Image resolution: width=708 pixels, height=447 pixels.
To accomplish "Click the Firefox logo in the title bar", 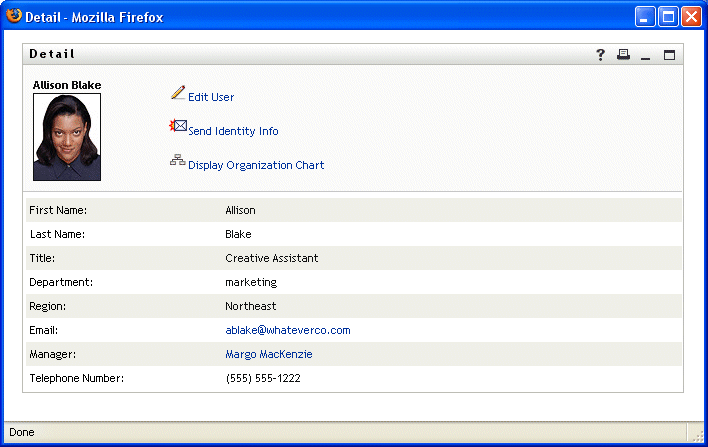I will click(14, 16).
